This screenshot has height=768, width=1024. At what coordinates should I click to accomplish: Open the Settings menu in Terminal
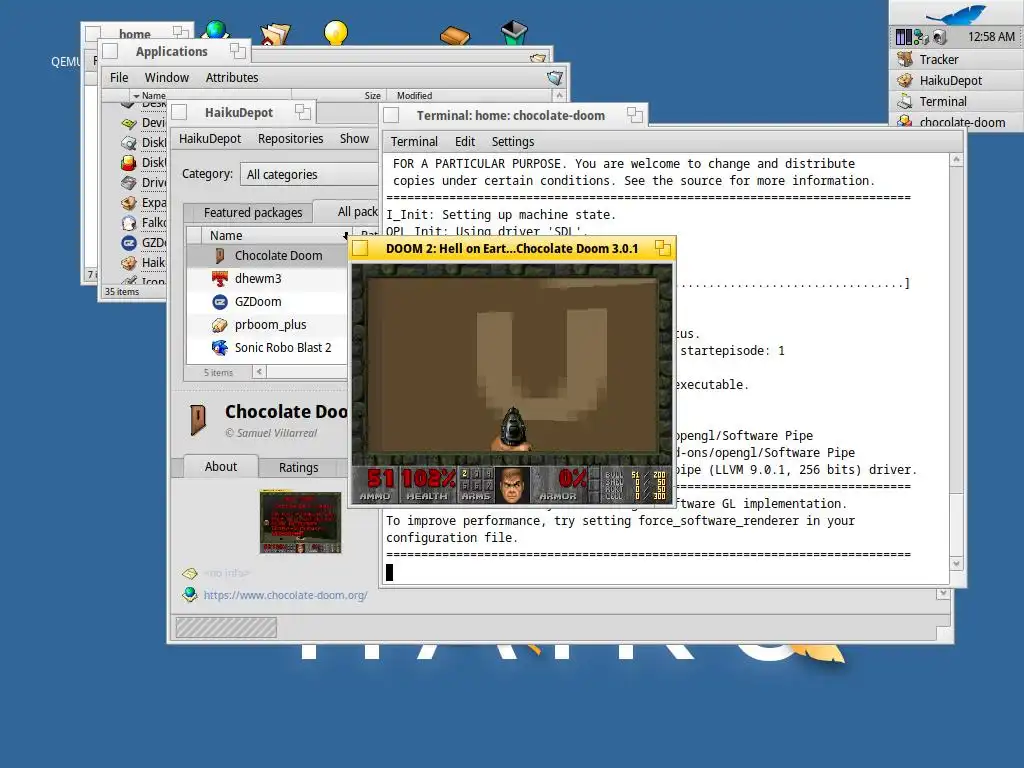(x=513, y=142)
